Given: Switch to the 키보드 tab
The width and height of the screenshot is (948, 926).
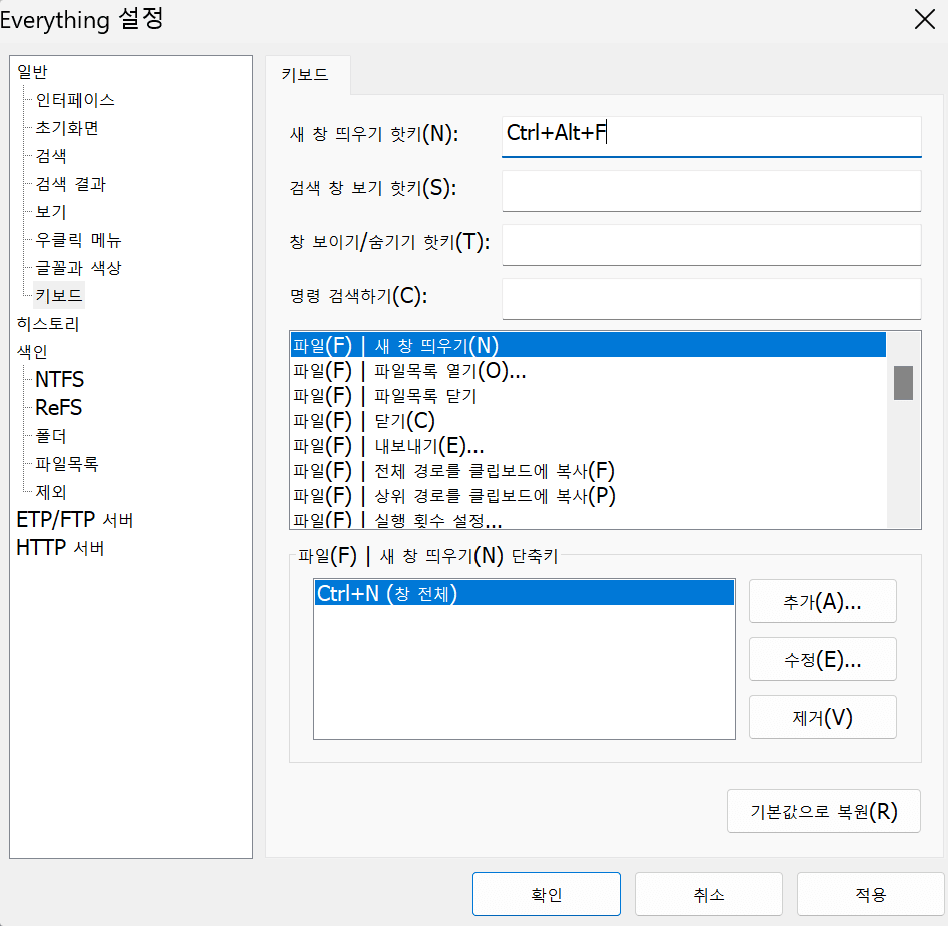Looking at the screenshot, I should click(x=305, y=75).
